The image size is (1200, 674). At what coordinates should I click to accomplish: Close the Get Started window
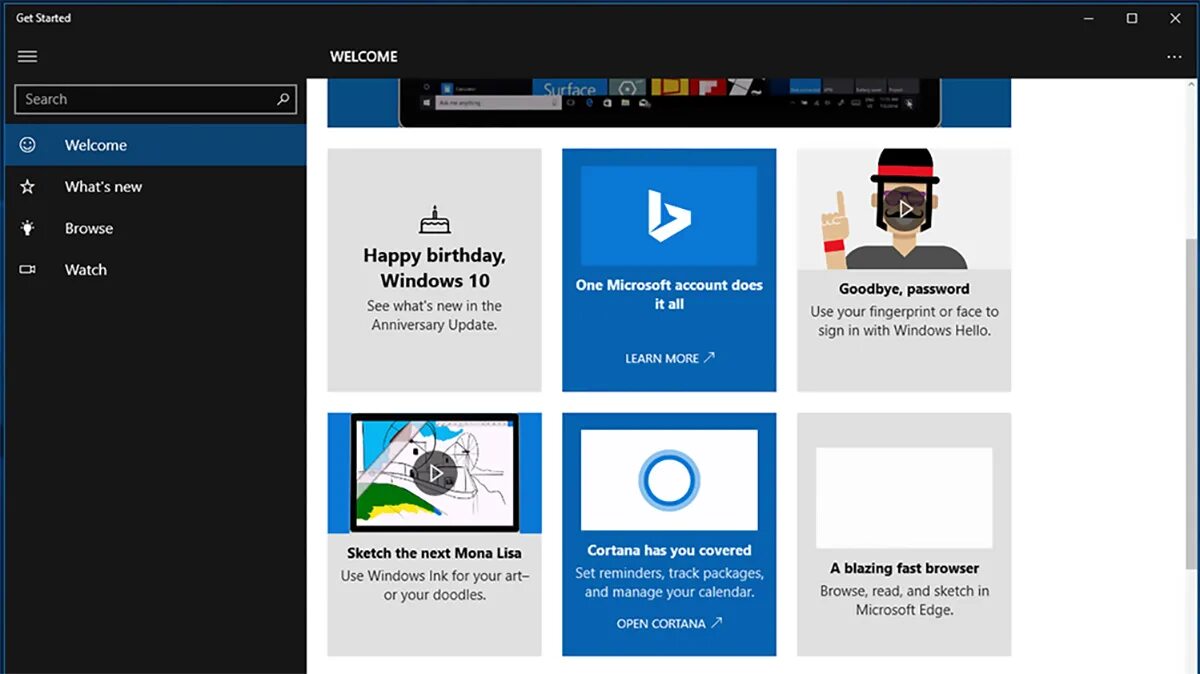tap(1176, 18)
